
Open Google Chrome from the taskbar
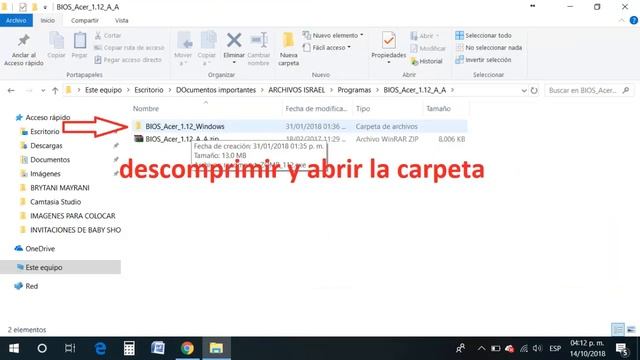pyautogui.click(x=187, y=348)
